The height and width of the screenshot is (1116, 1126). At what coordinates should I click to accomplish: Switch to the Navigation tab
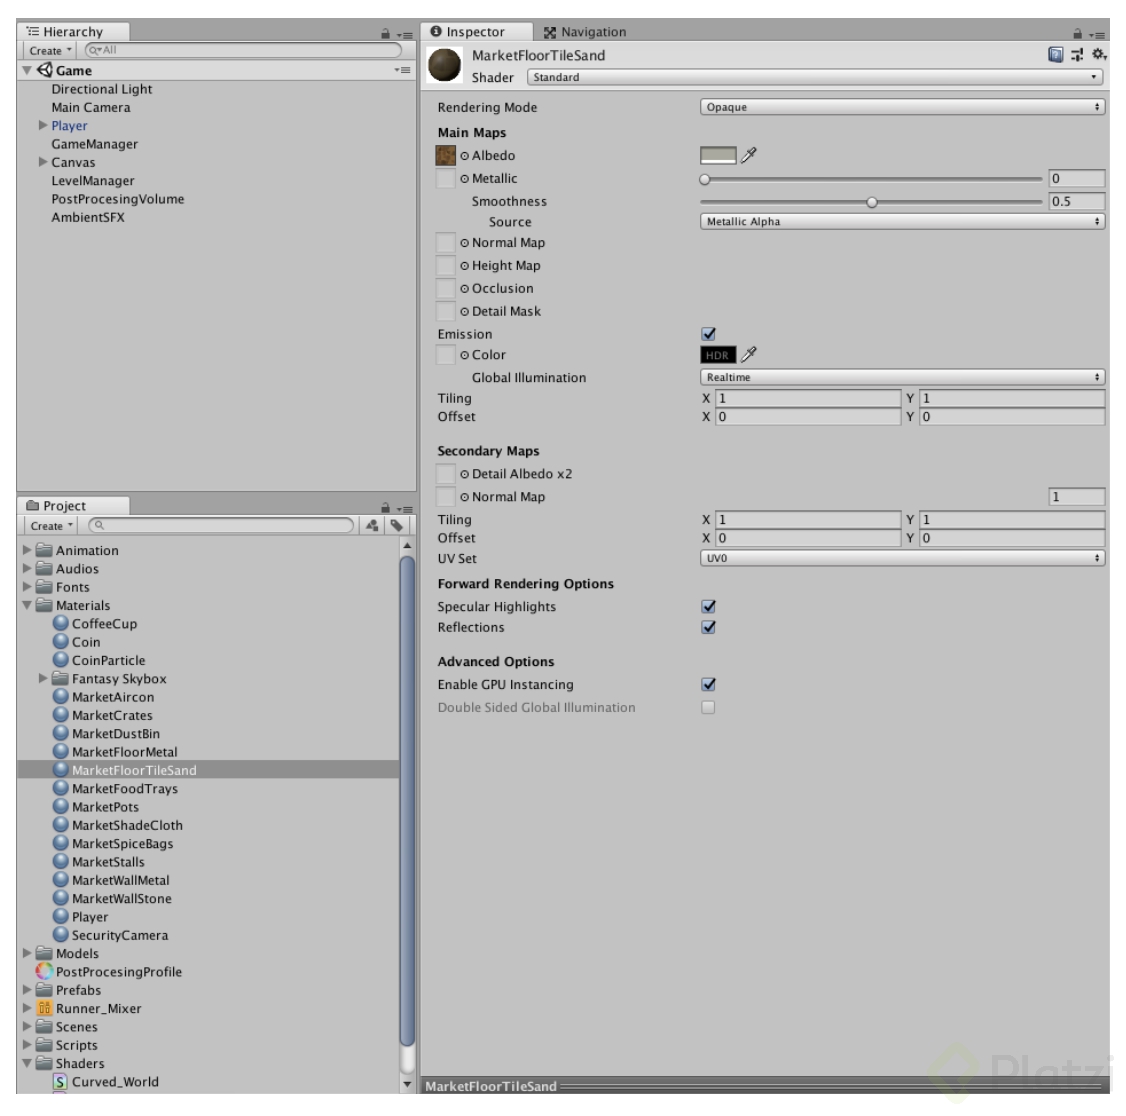pos(585,32)
